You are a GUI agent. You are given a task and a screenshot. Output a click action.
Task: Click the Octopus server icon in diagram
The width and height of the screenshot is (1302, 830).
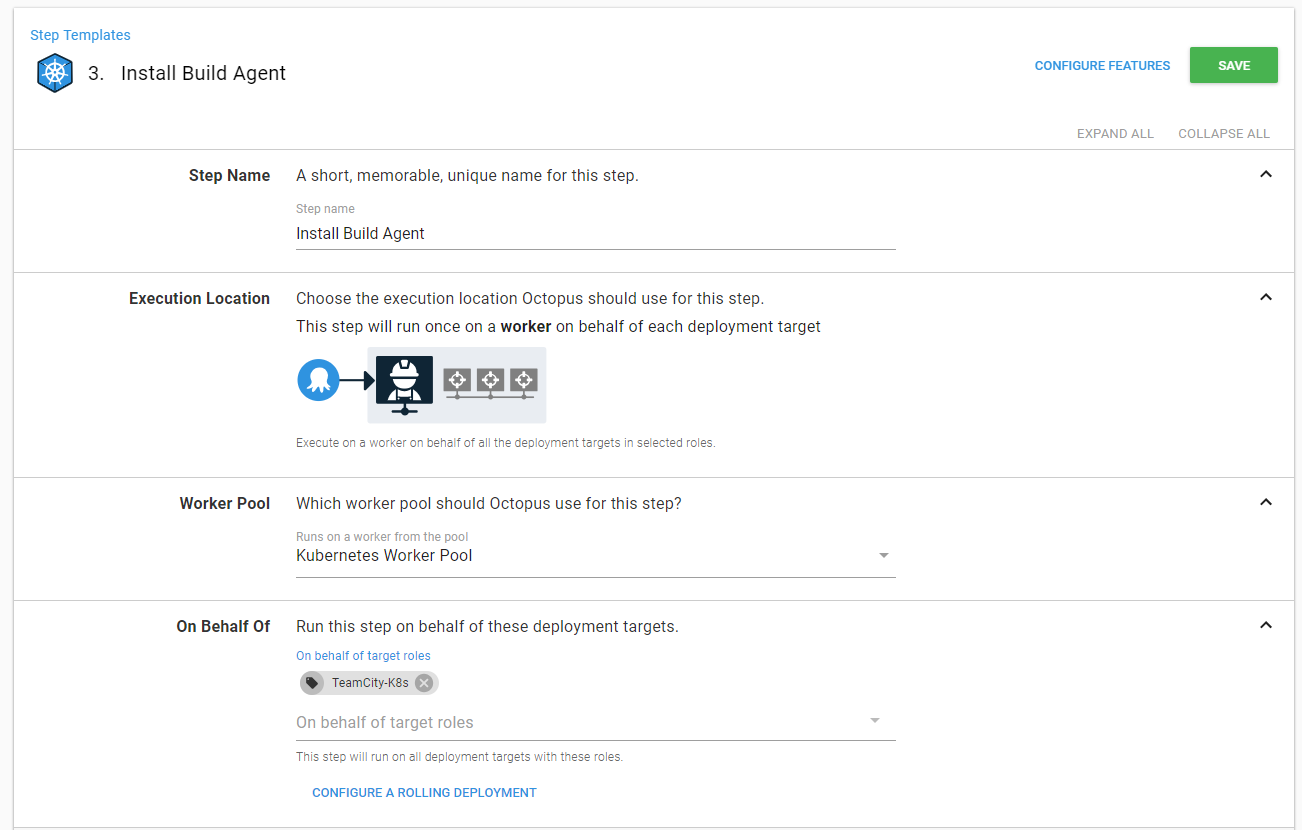pos(318,380)
